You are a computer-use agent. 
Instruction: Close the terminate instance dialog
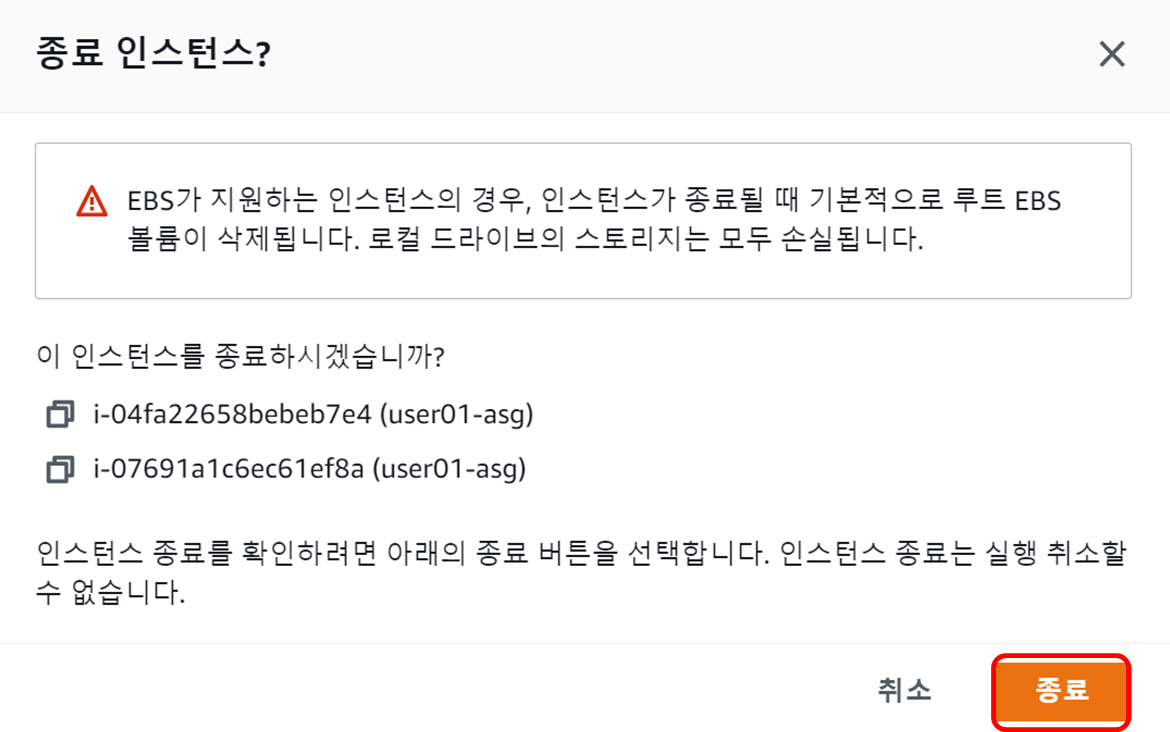1112,55
